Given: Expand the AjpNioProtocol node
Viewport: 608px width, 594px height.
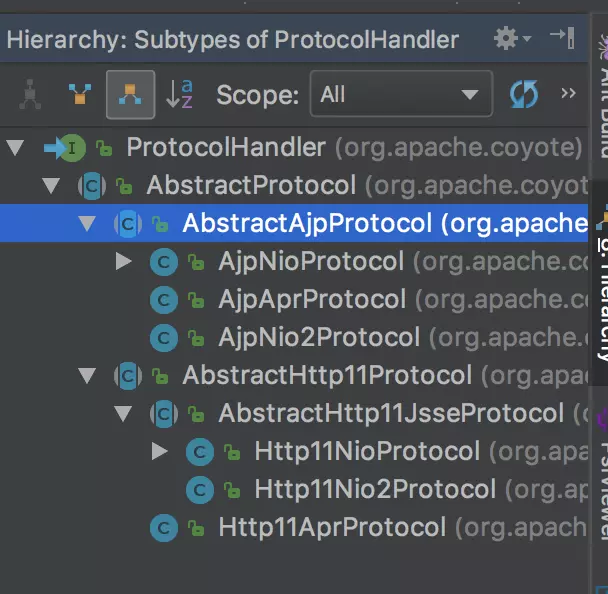Looking at the screenshot, I should (x=124, y=262).
